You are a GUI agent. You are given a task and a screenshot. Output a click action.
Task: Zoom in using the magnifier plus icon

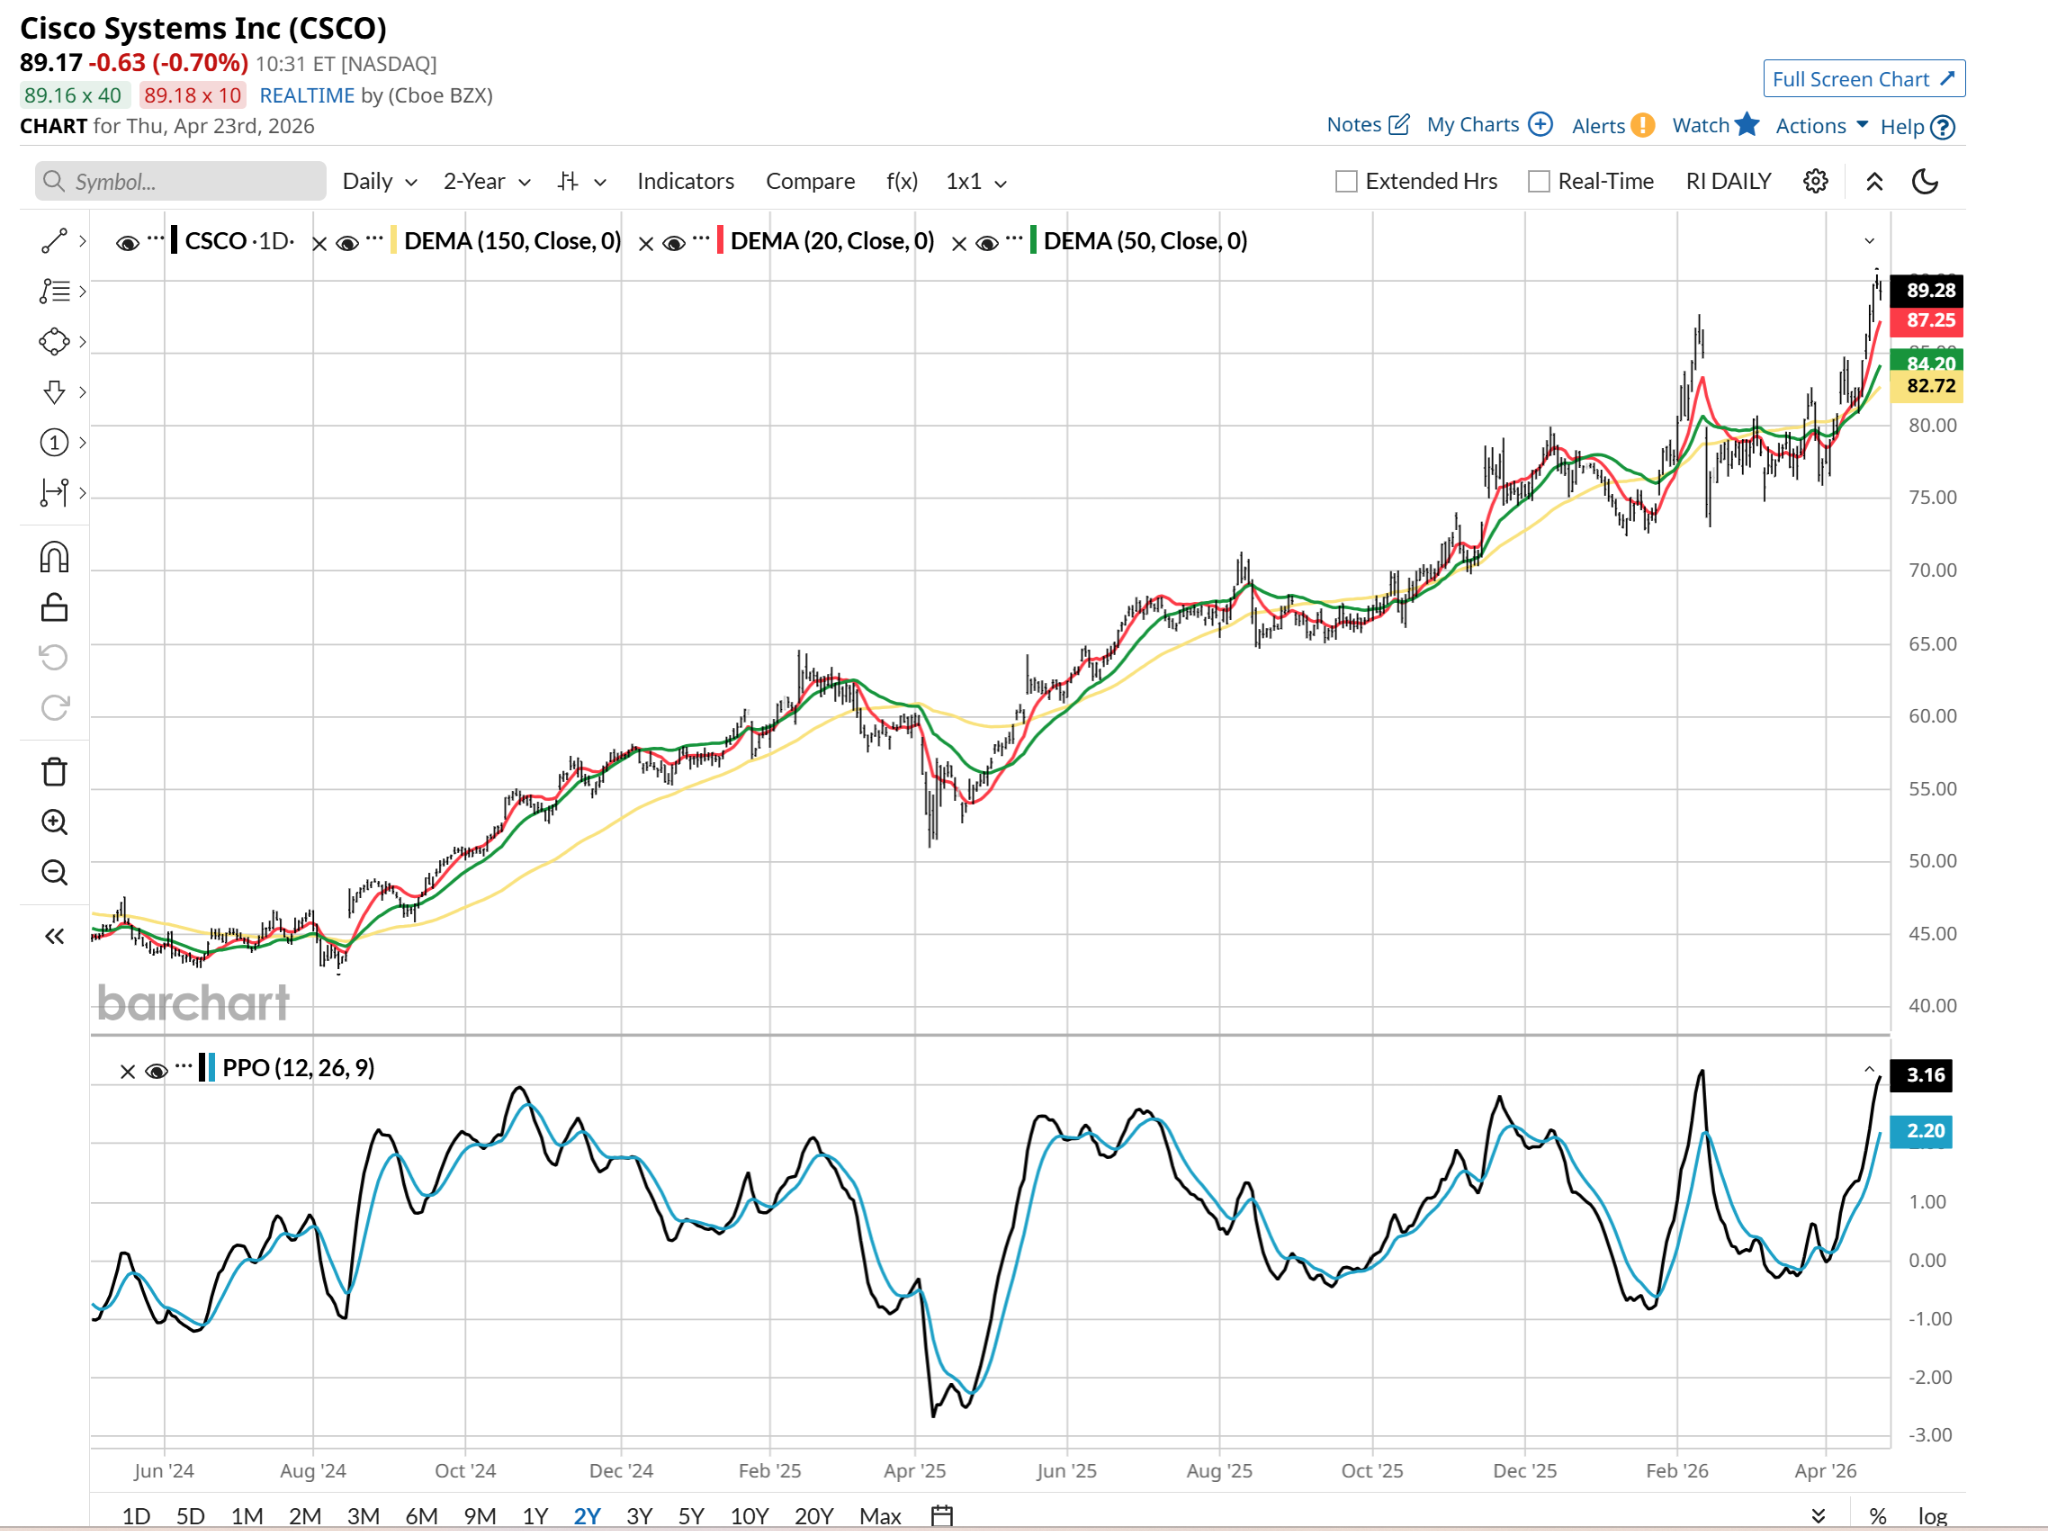click(x=54, y=822)
